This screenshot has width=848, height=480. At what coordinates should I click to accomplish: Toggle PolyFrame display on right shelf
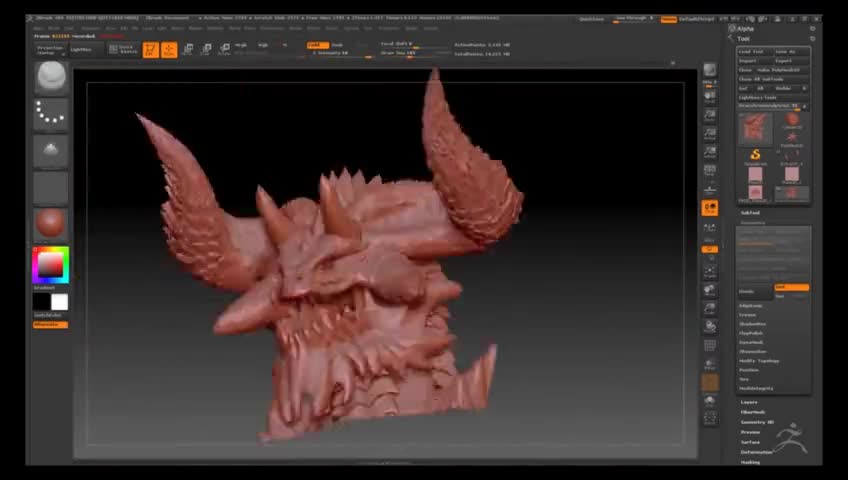pyautogui.click(x=710, y=345)
